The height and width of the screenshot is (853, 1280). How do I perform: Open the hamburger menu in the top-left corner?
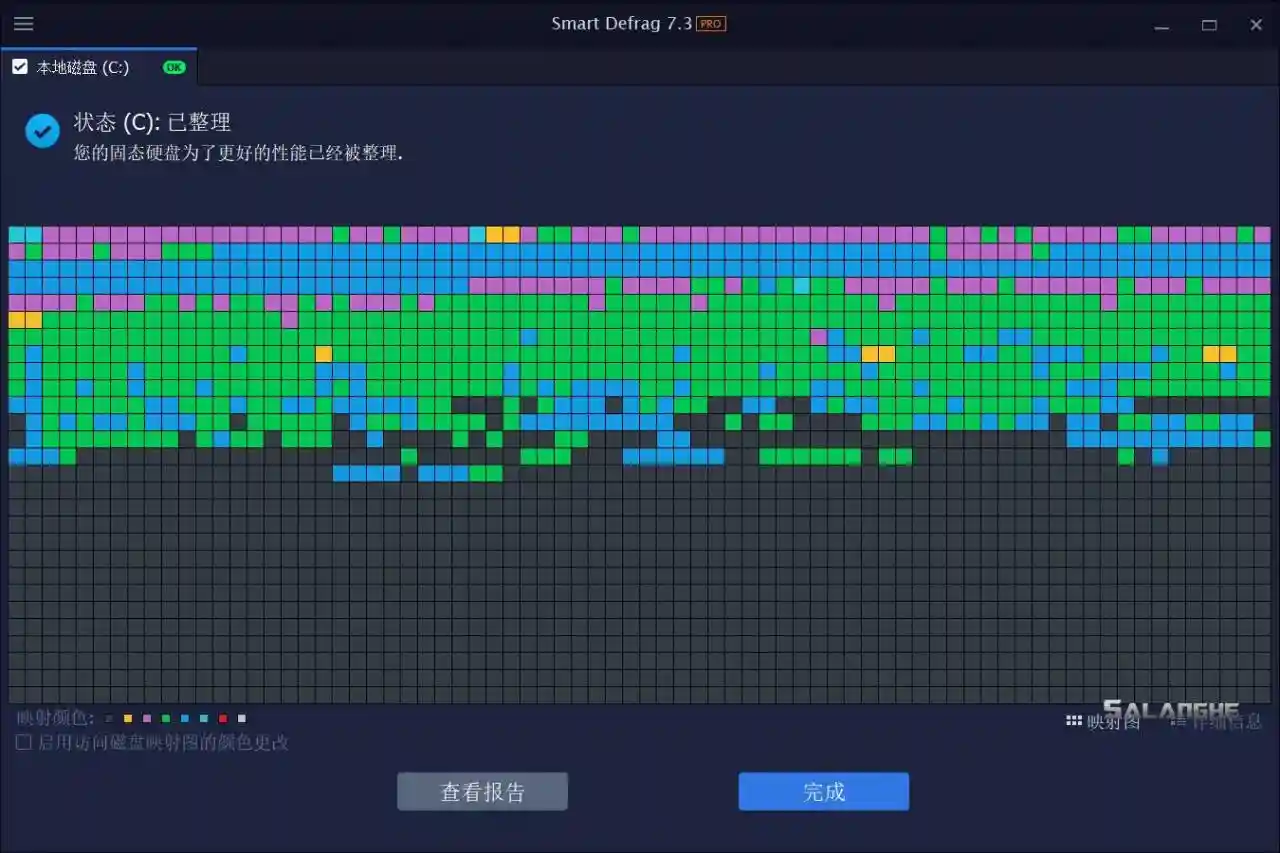[x=24, y=24]
